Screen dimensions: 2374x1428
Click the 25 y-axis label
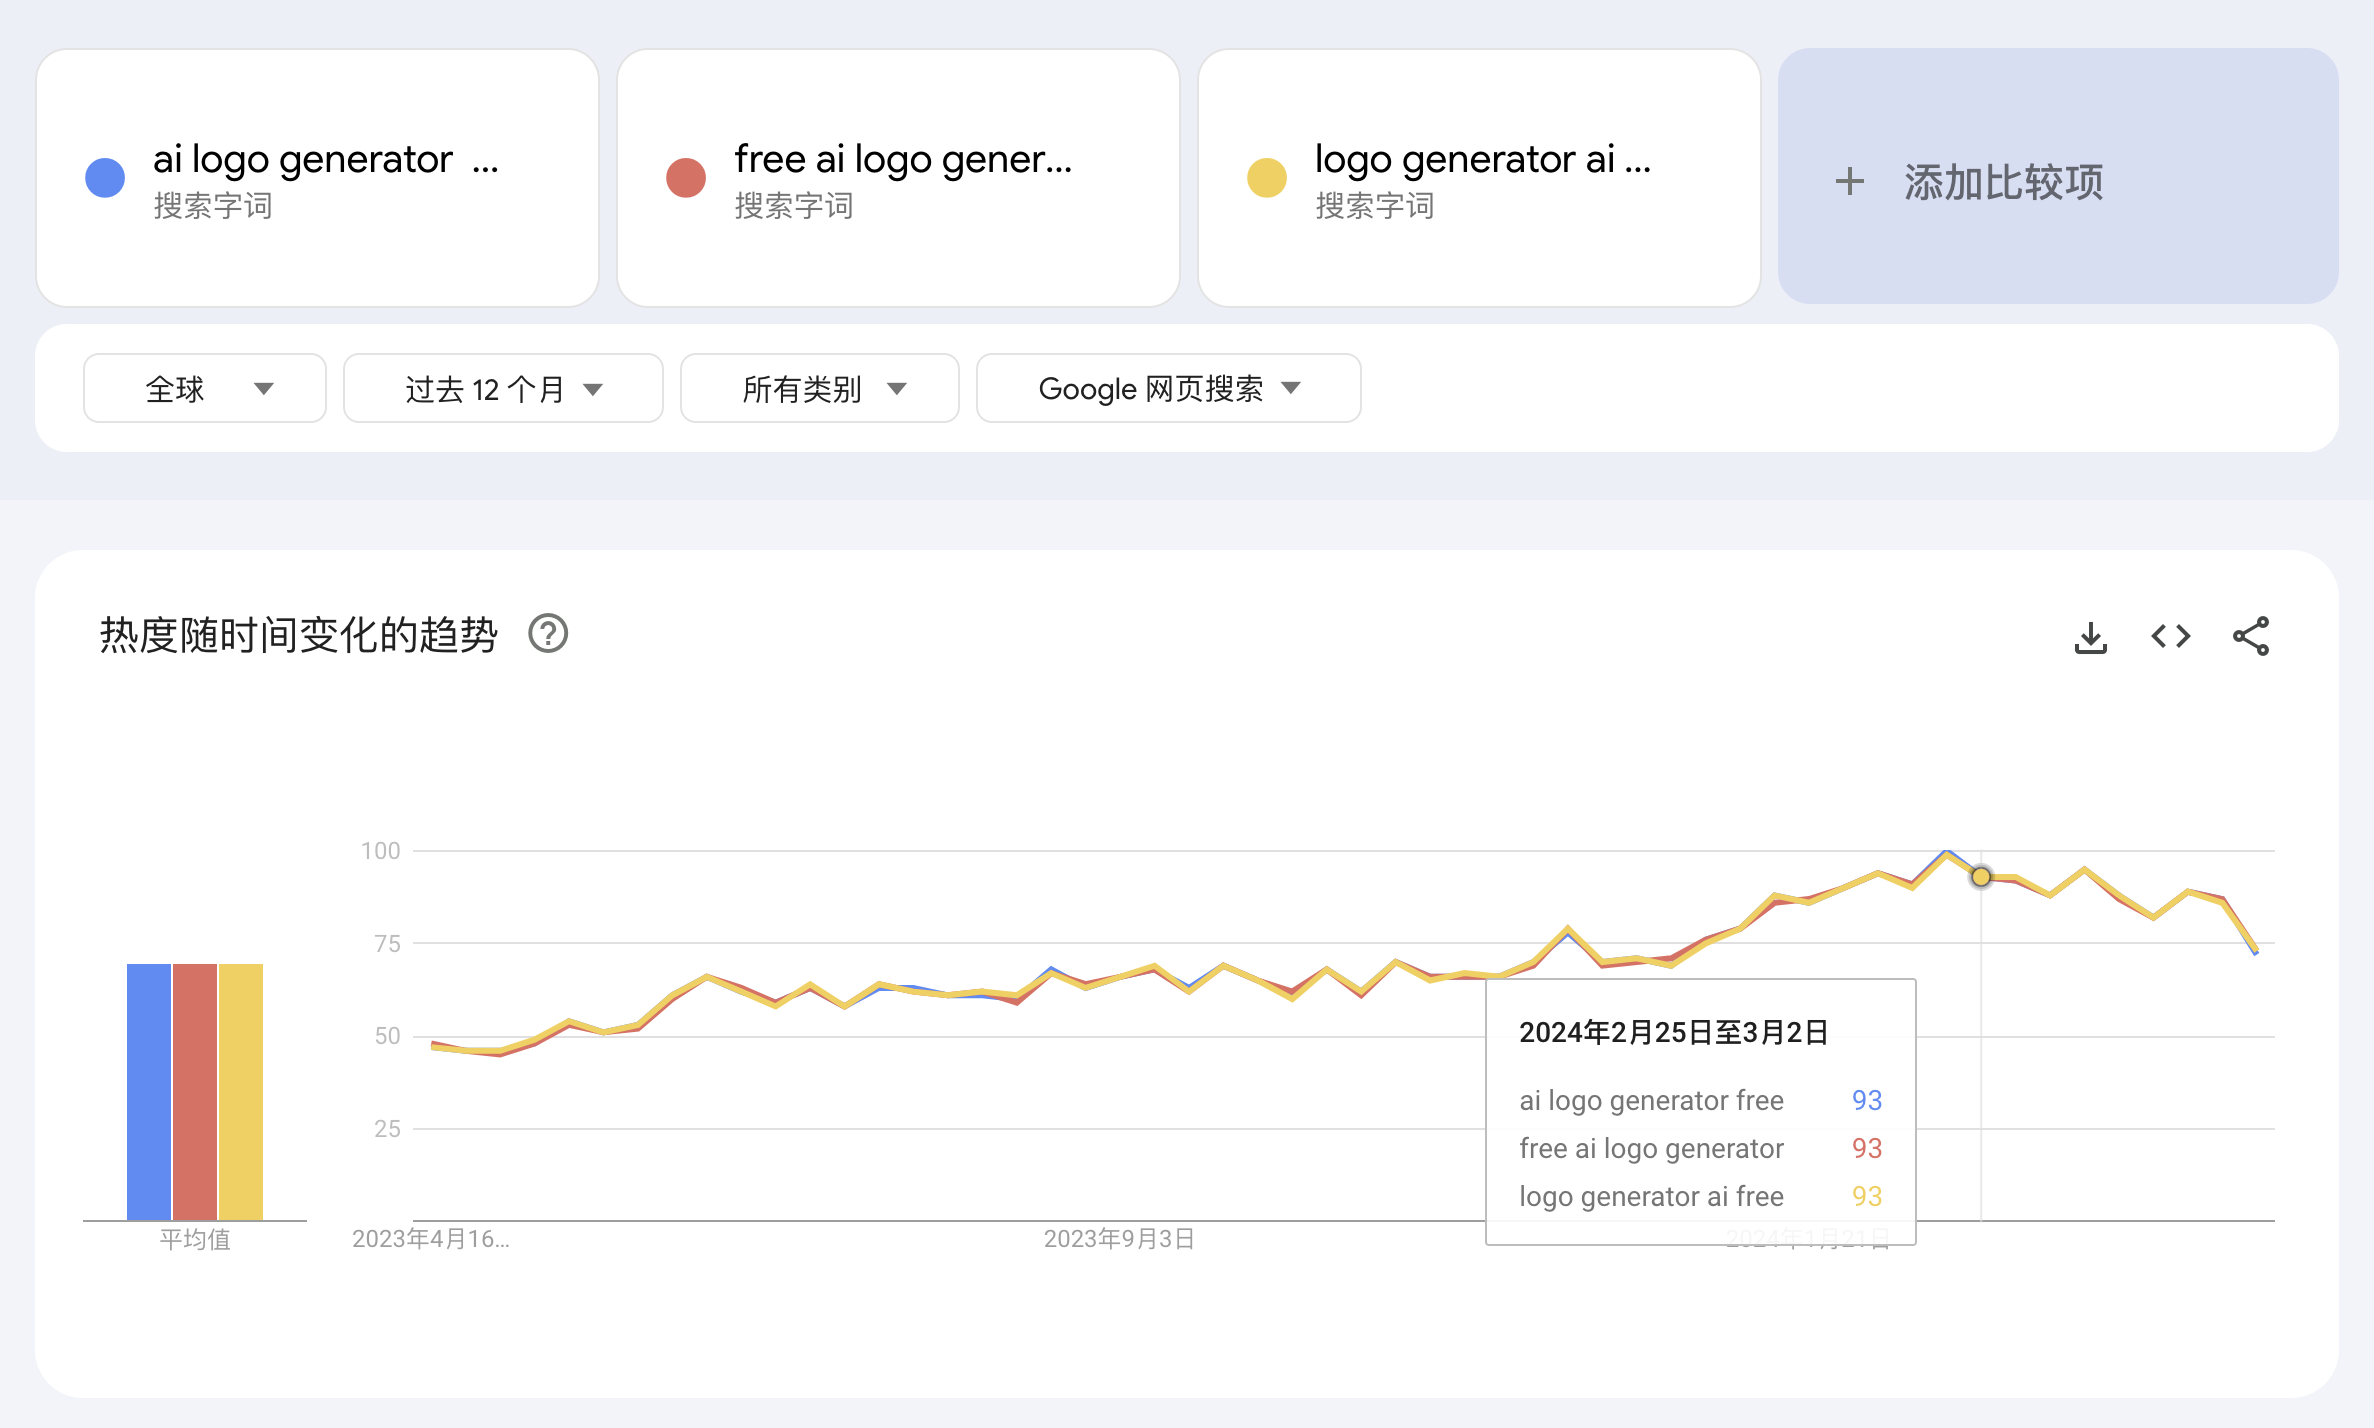pos(387,1129)
